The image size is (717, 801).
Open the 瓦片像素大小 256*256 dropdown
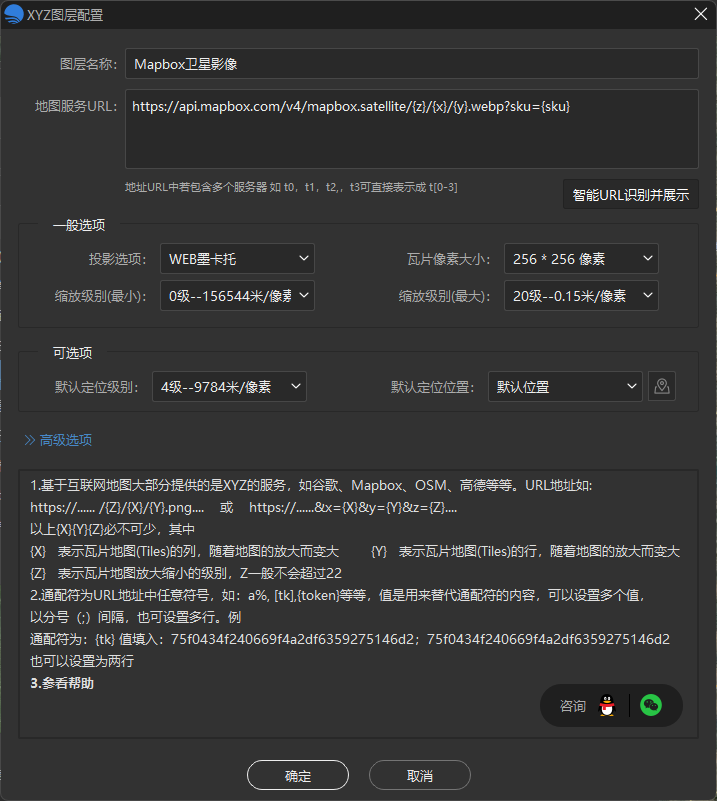coord(581,258)
